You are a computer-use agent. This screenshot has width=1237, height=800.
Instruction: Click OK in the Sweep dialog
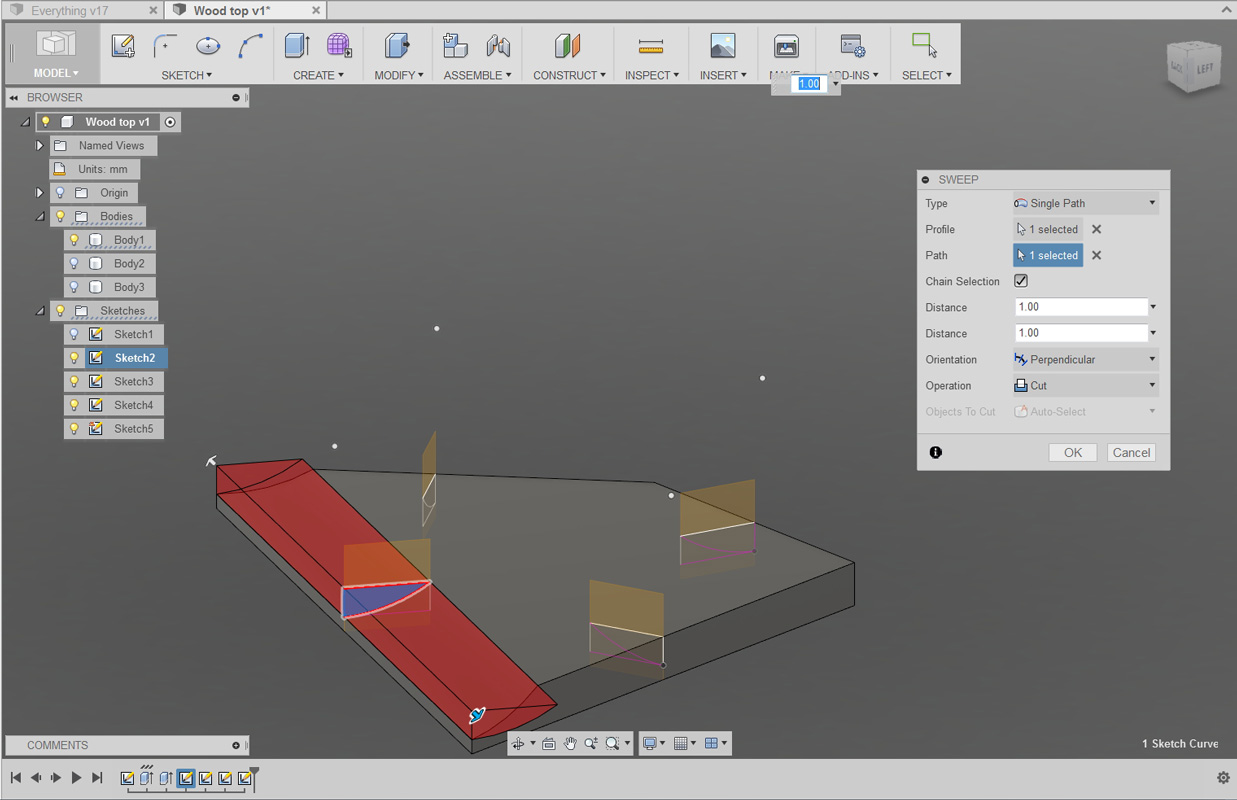[x=1073, y=452]
